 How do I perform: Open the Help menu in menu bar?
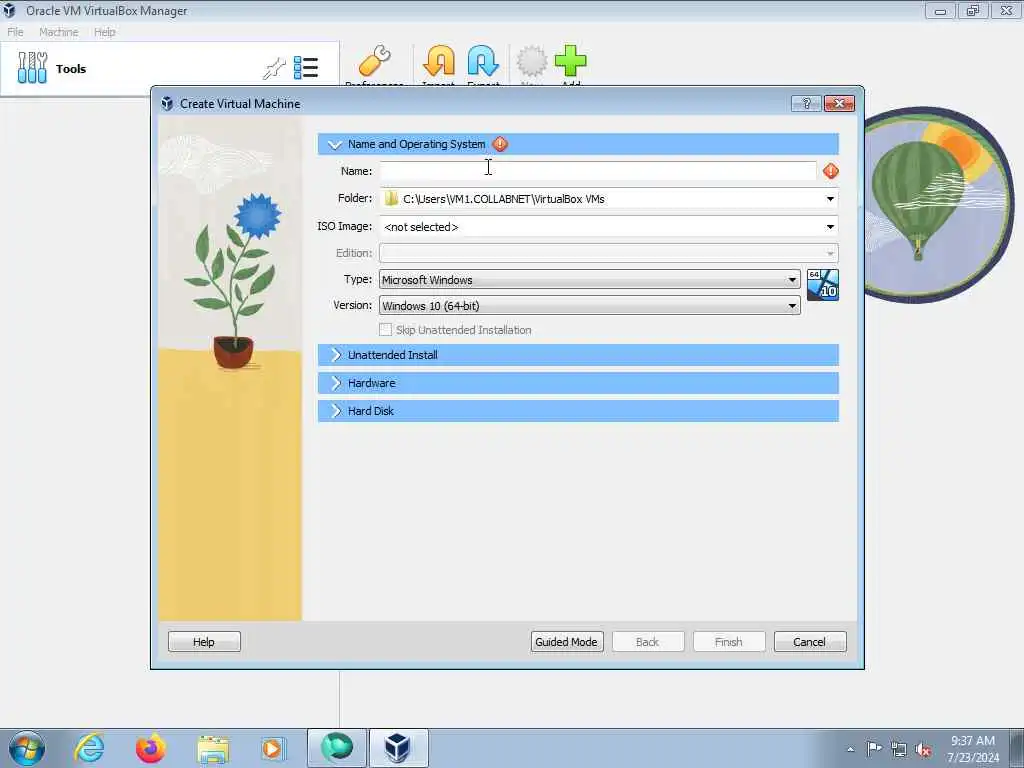[104, 32]
